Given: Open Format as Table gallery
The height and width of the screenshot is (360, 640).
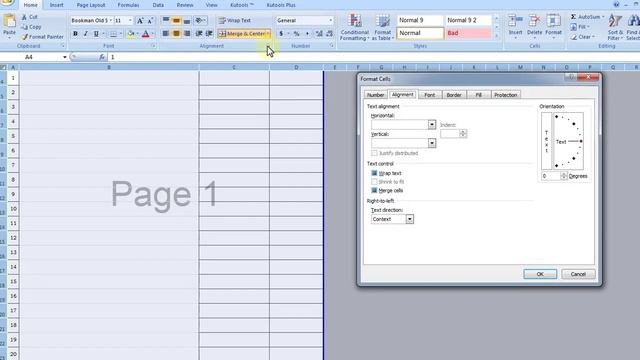Looking at the screenshot, I should [382, 27].
